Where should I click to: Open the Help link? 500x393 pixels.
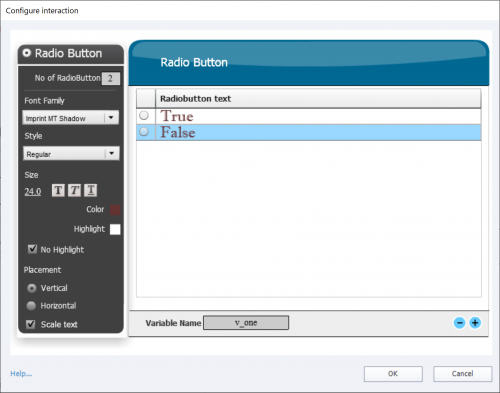[x=21, y=374]
